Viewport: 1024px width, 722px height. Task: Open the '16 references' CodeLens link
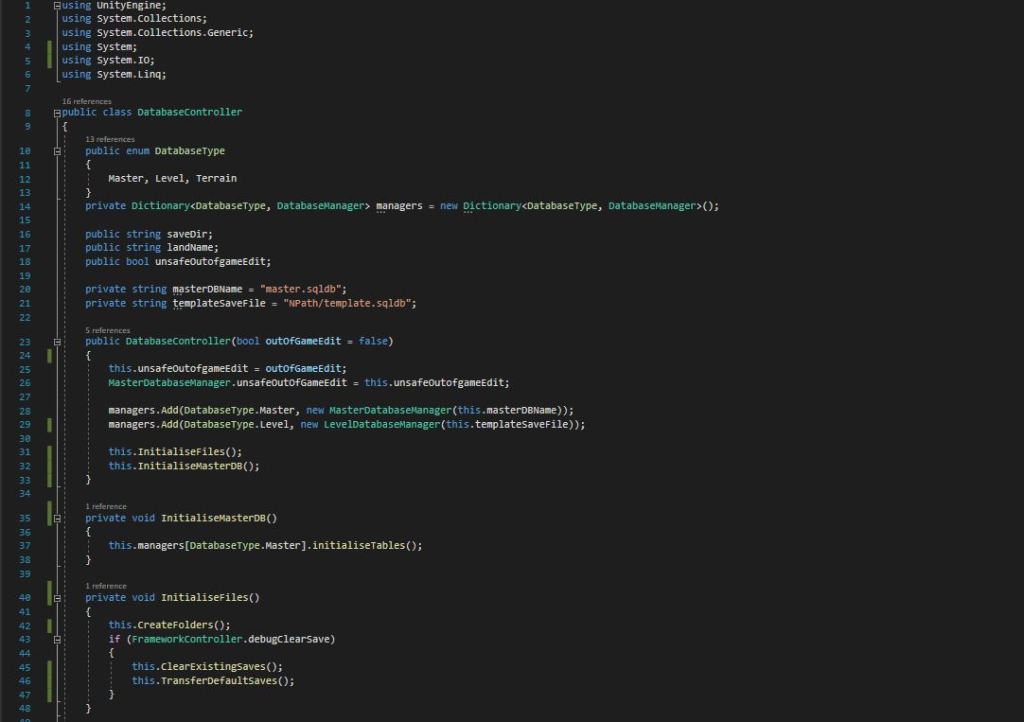point(86,102)
